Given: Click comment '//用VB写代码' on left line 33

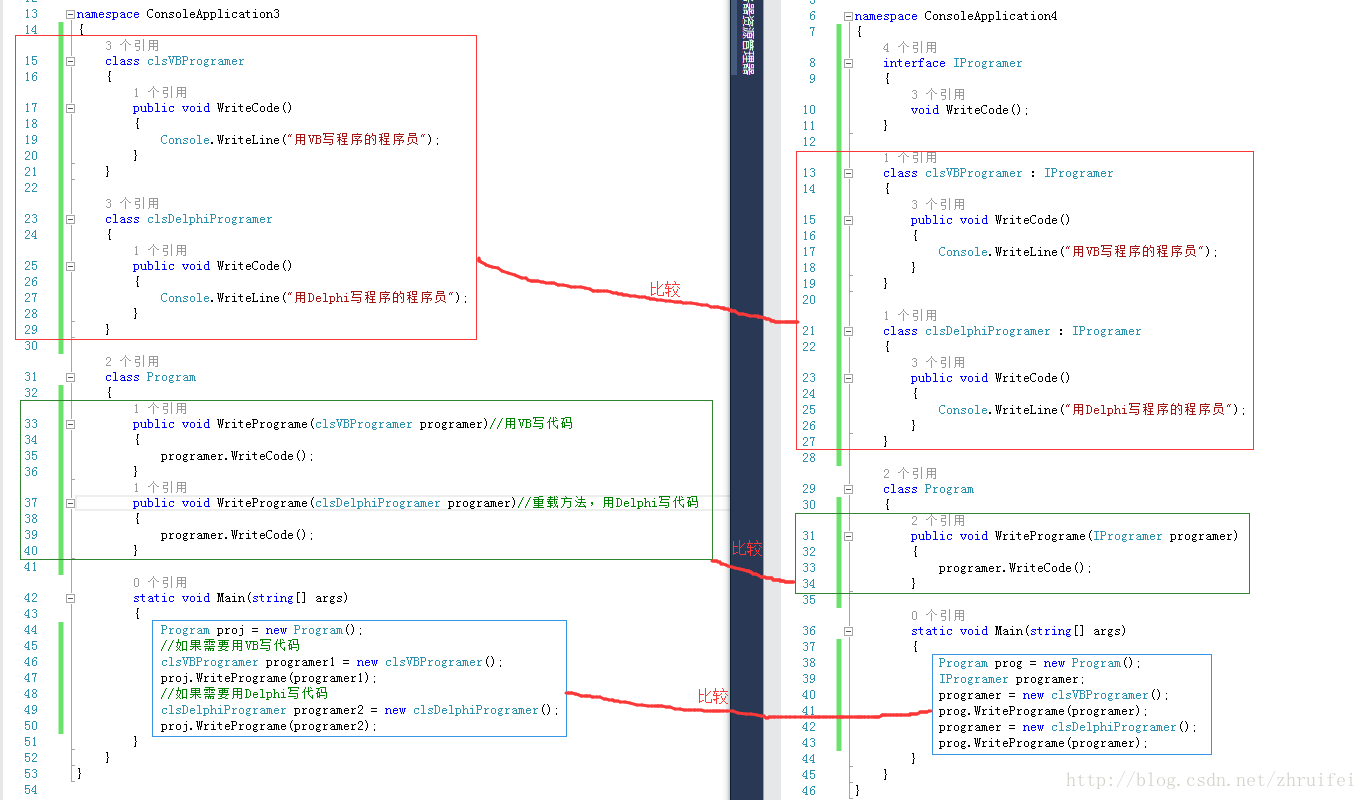Looking at the screenshot, I should click(x=531, y=424).
